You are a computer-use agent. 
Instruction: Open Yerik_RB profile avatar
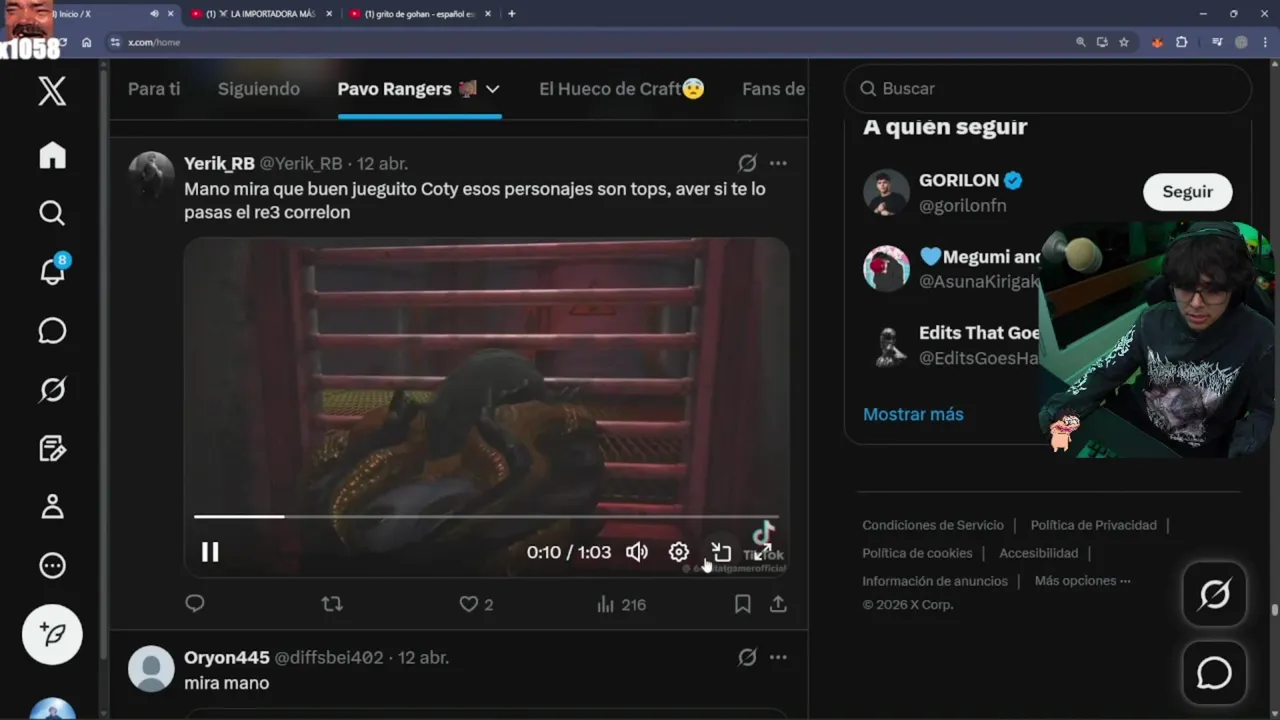coord(152,175)
